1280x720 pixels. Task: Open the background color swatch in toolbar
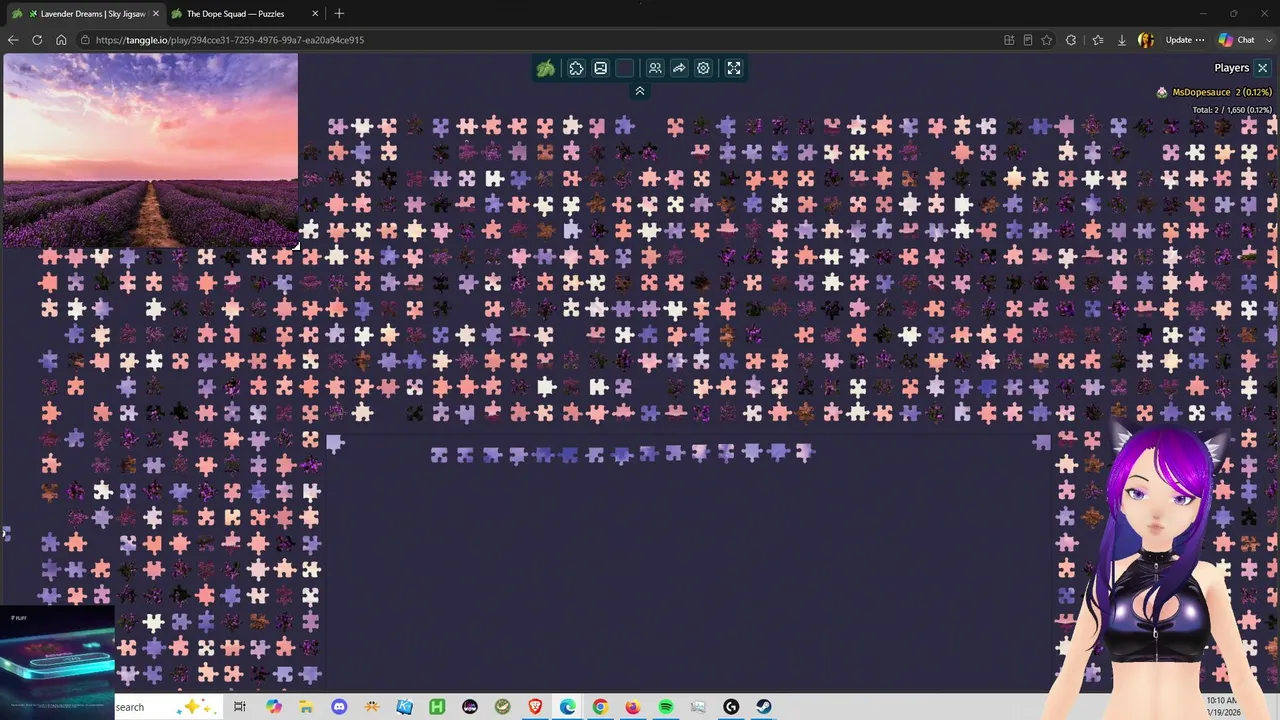625,68
